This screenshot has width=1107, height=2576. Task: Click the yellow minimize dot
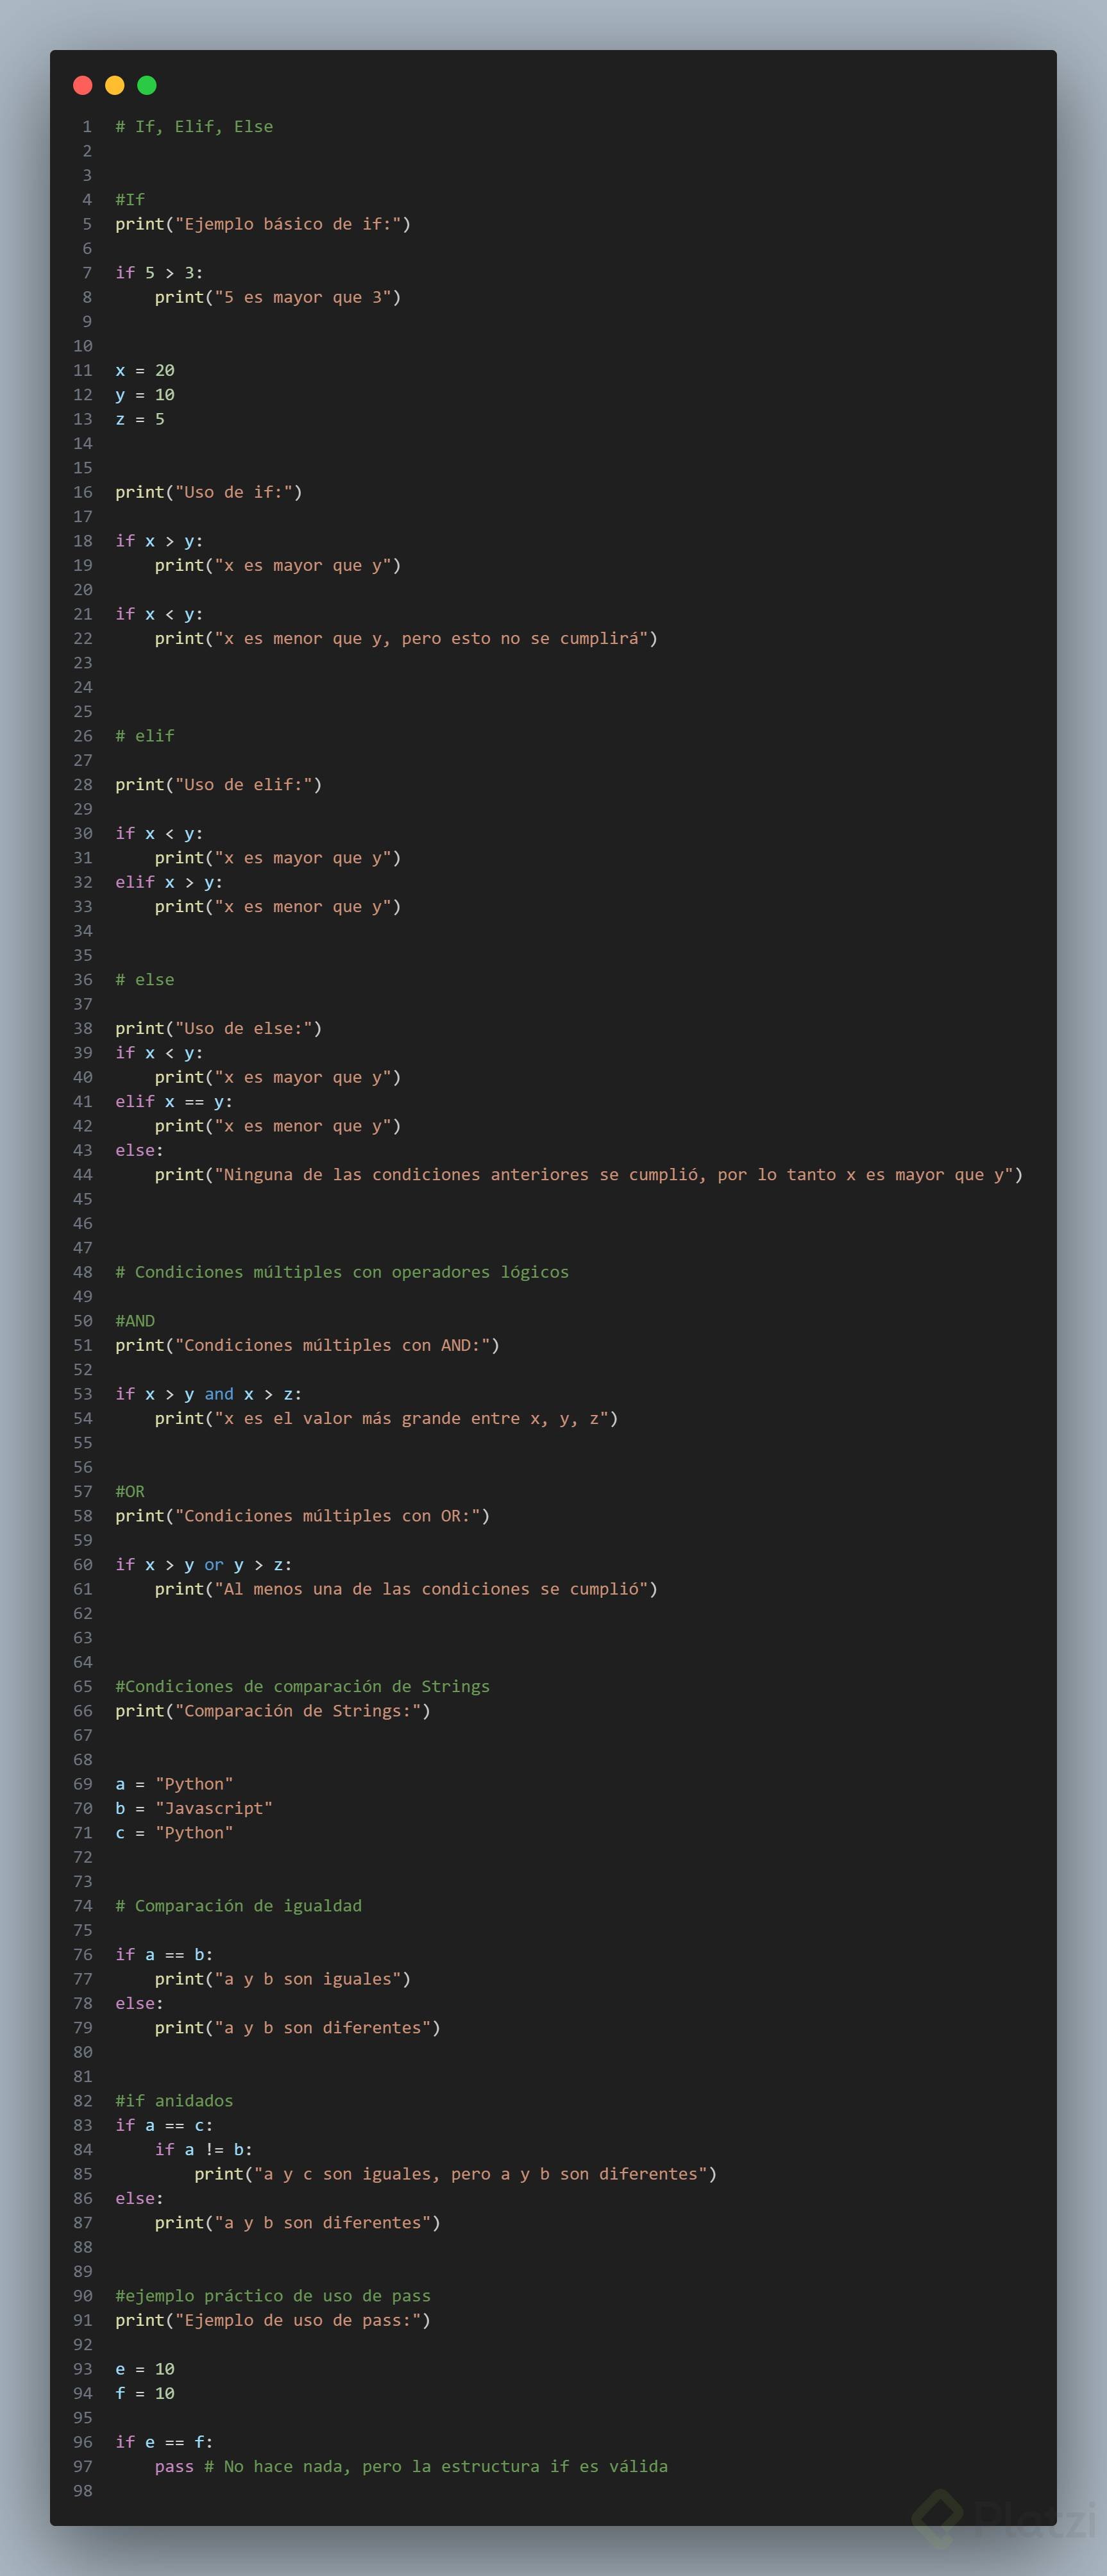click(x=115, y=85)
